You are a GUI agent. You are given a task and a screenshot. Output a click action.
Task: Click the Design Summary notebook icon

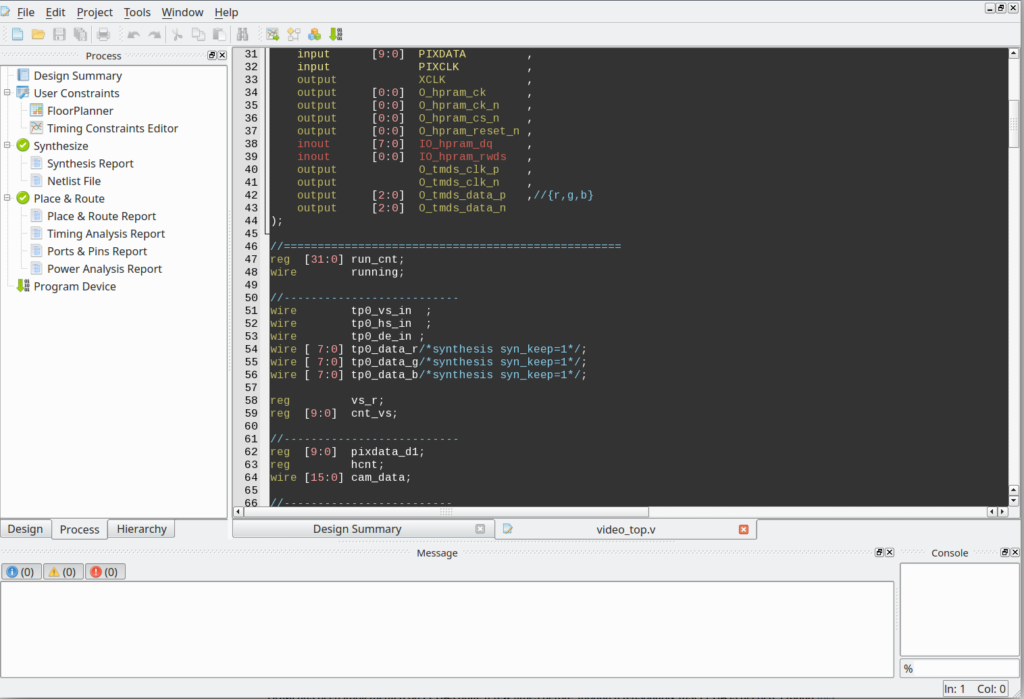pyautogui.click(x=23, y=75)
